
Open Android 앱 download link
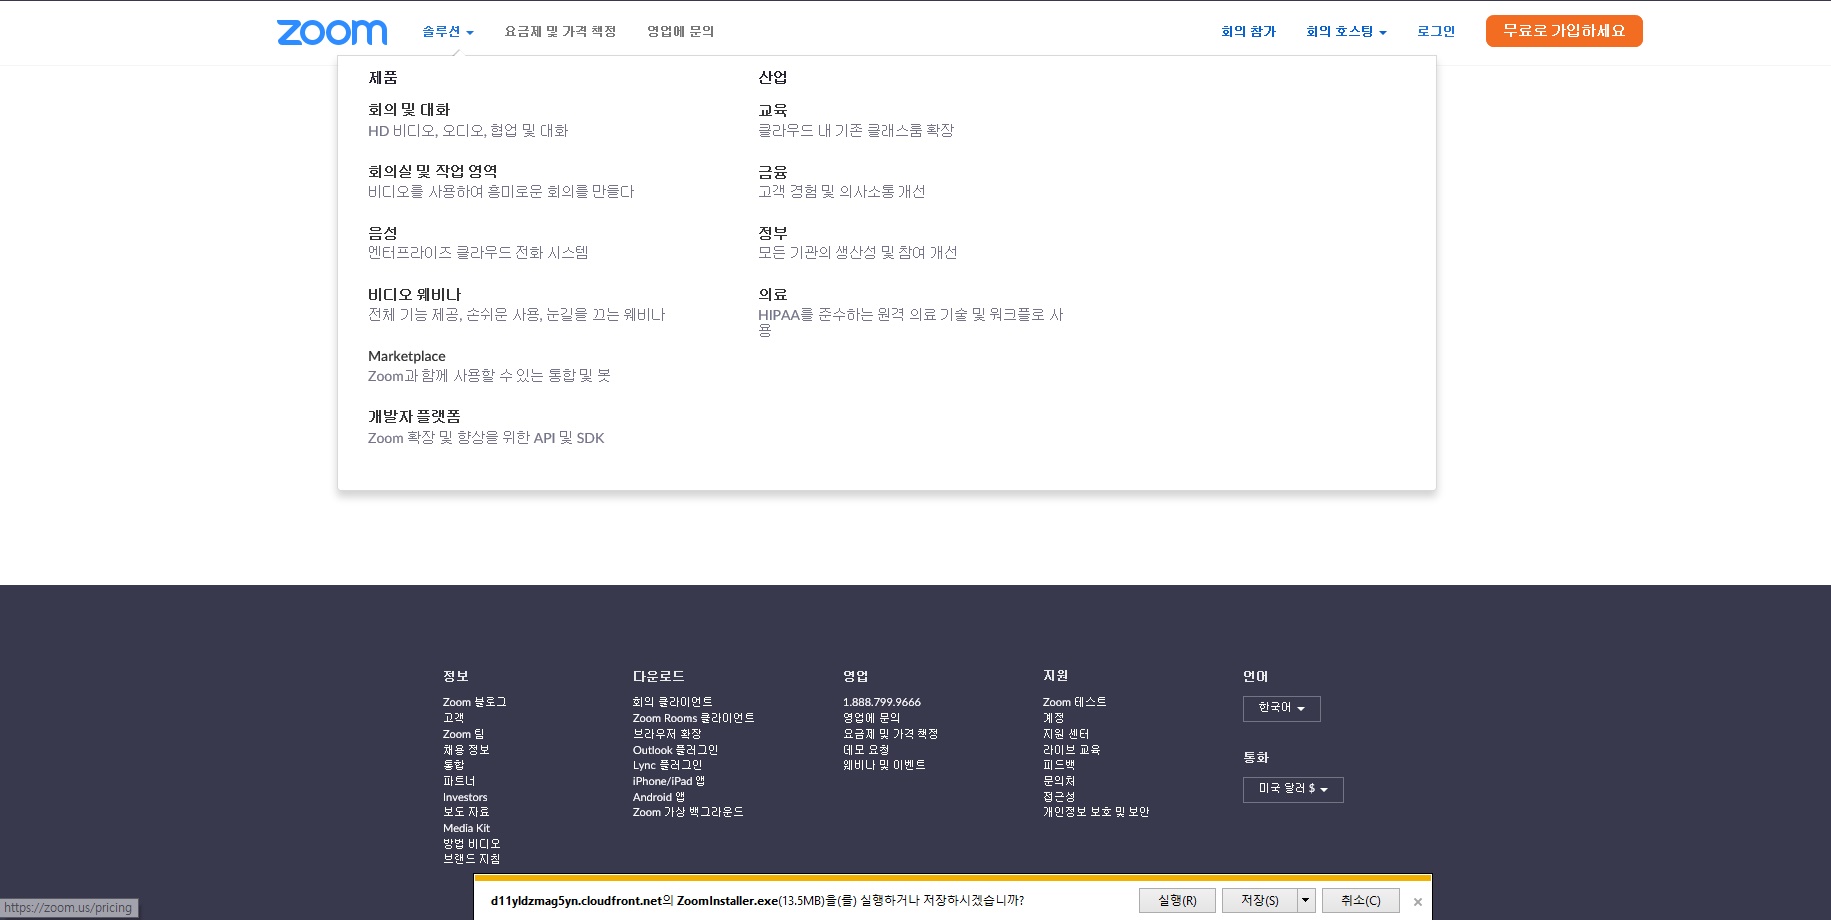pyautogui.click(x=658, y=797)
